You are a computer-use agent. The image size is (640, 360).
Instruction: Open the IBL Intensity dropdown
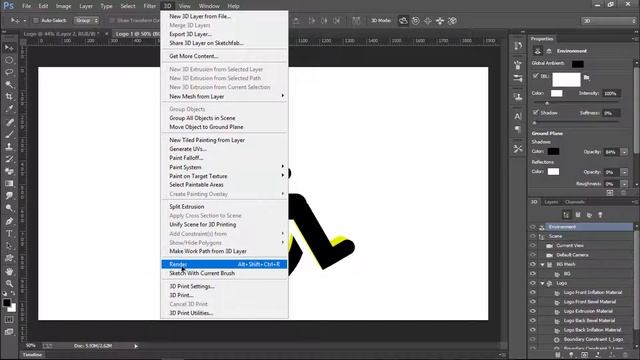click(611, 93)
